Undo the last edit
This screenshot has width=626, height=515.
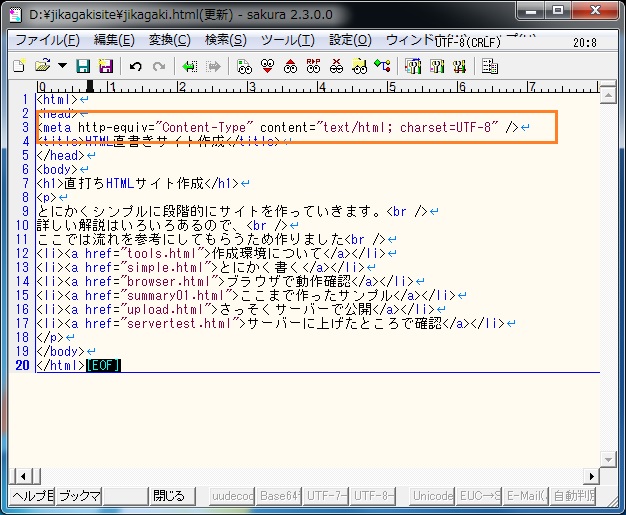[x=136, y=66]
